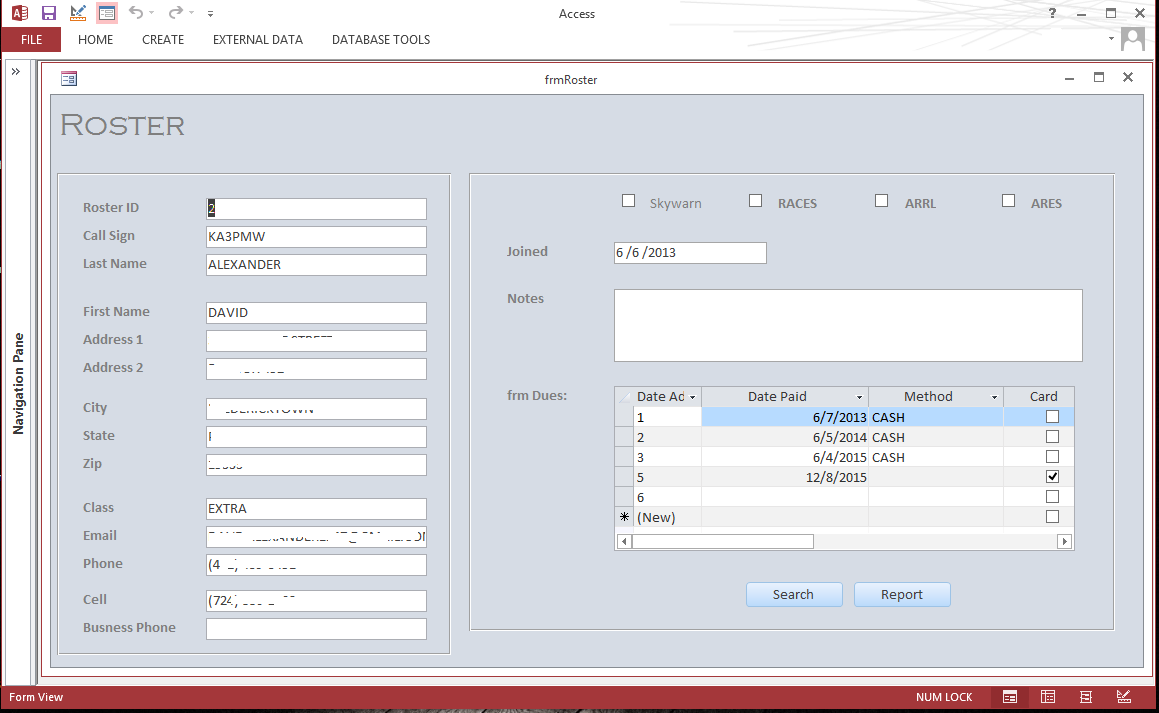Open the Date Paid column filter dropdown
This screenshot has height=713, width=1159.
859,397
